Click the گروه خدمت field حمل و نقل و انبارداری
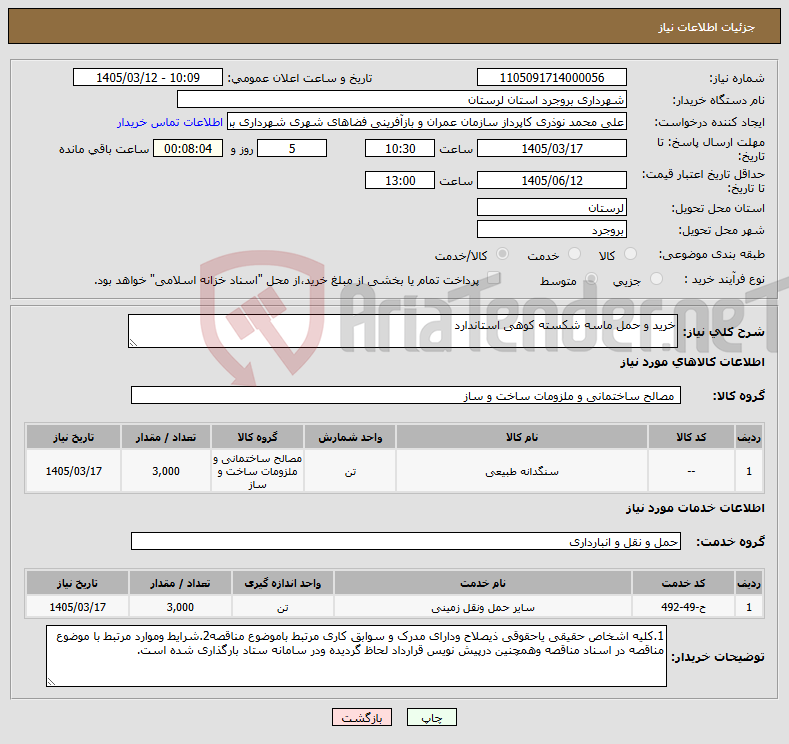789x744 pixels. click(406, 541)
